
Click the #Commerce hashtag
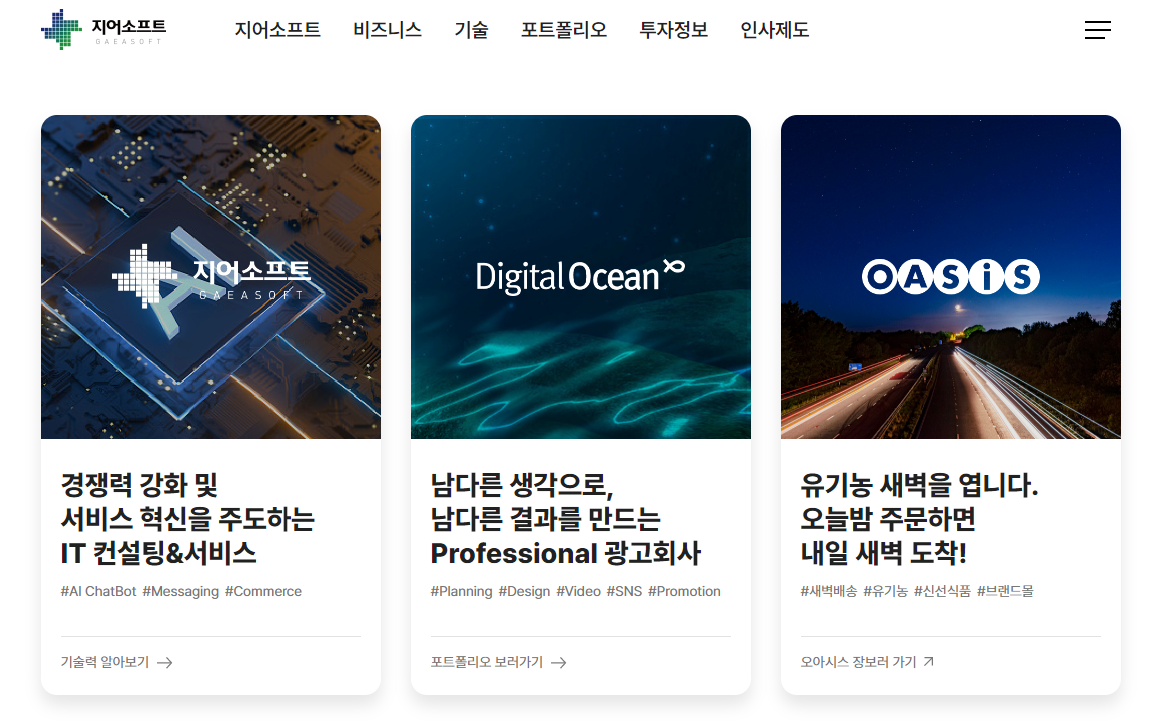pyautogui.click(x=263, y=592)
